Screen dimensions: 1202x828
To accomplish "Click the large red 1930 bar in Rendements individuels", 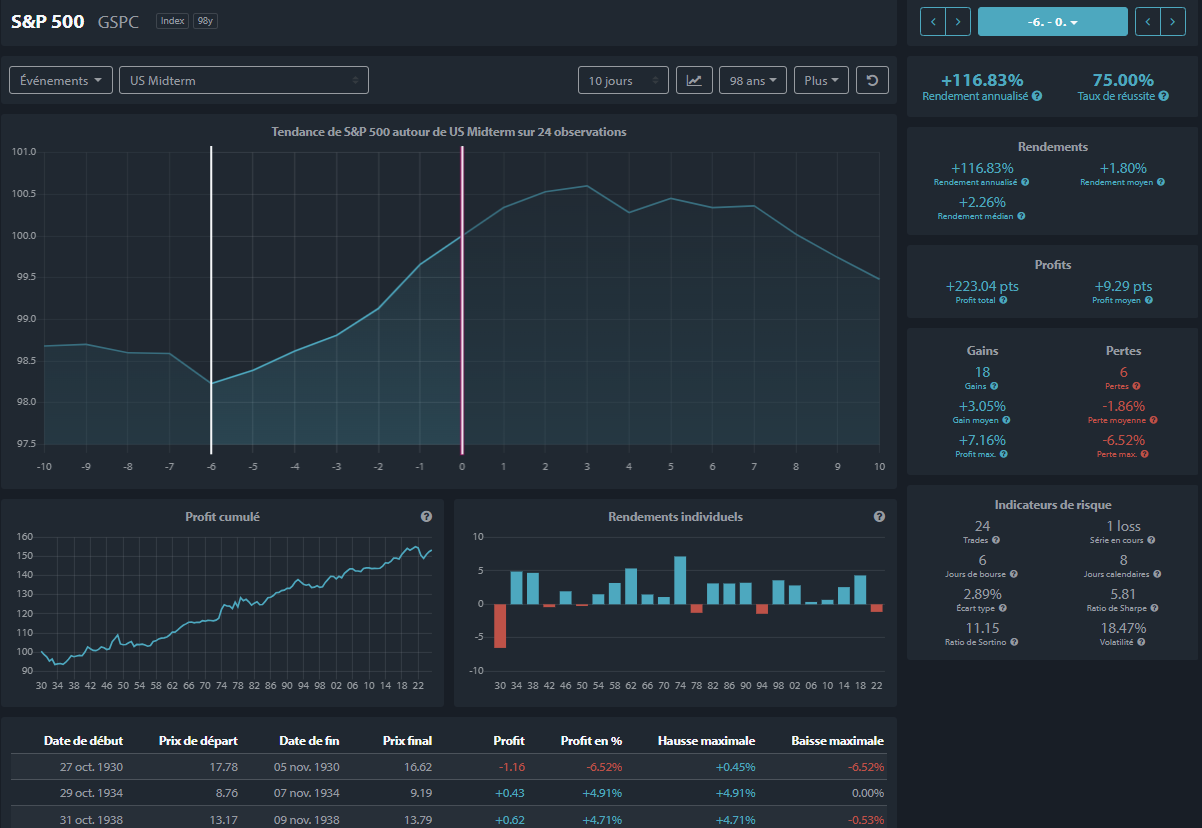I will tap(500, 626).
